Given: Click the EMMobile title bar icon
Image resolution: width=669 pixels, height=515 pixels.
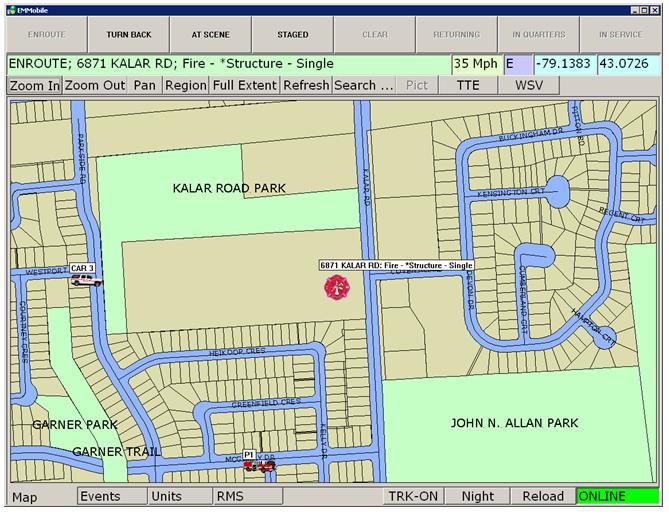Looking at the screenshot, I should coord(10,7).
